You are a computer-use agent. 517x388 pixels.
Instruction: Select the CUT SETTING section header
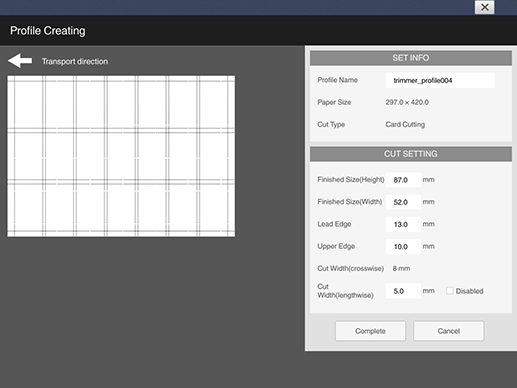(x=411, y=154)
